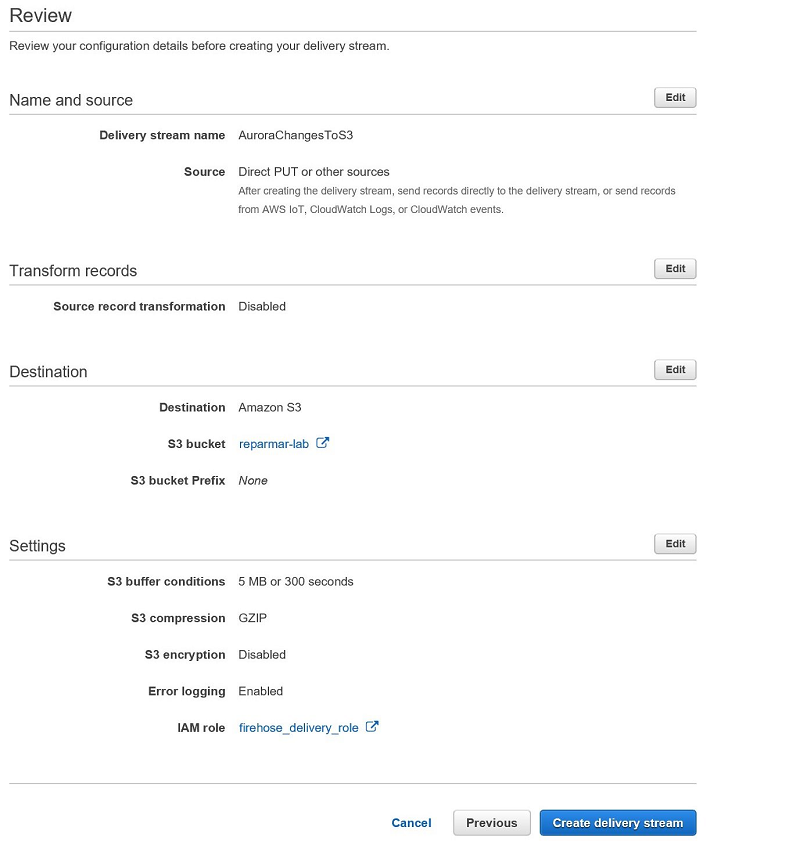Click Create delivery stream button
This screenshot has width=800, height=841.
click(618, 823)
